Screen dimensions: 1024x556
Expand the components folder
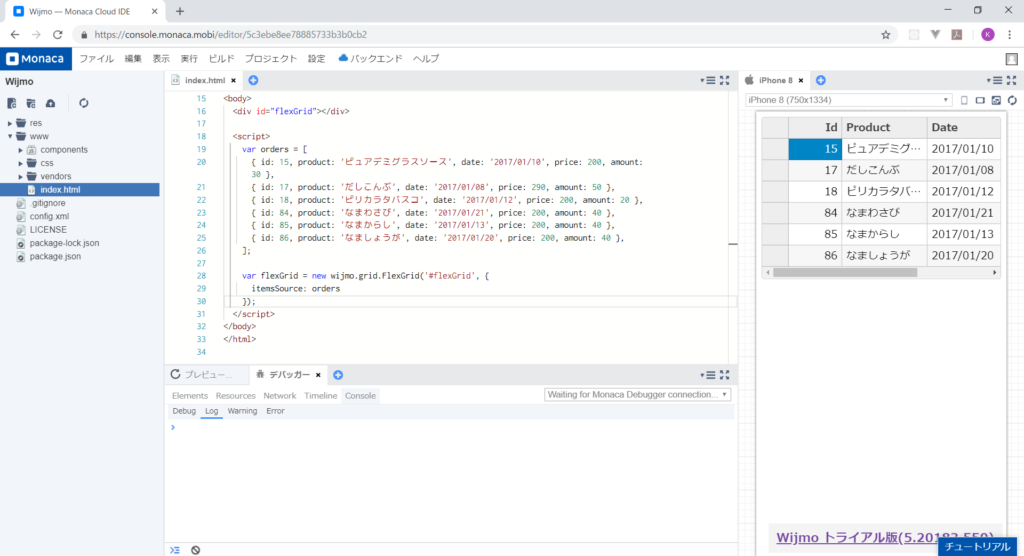20,150
